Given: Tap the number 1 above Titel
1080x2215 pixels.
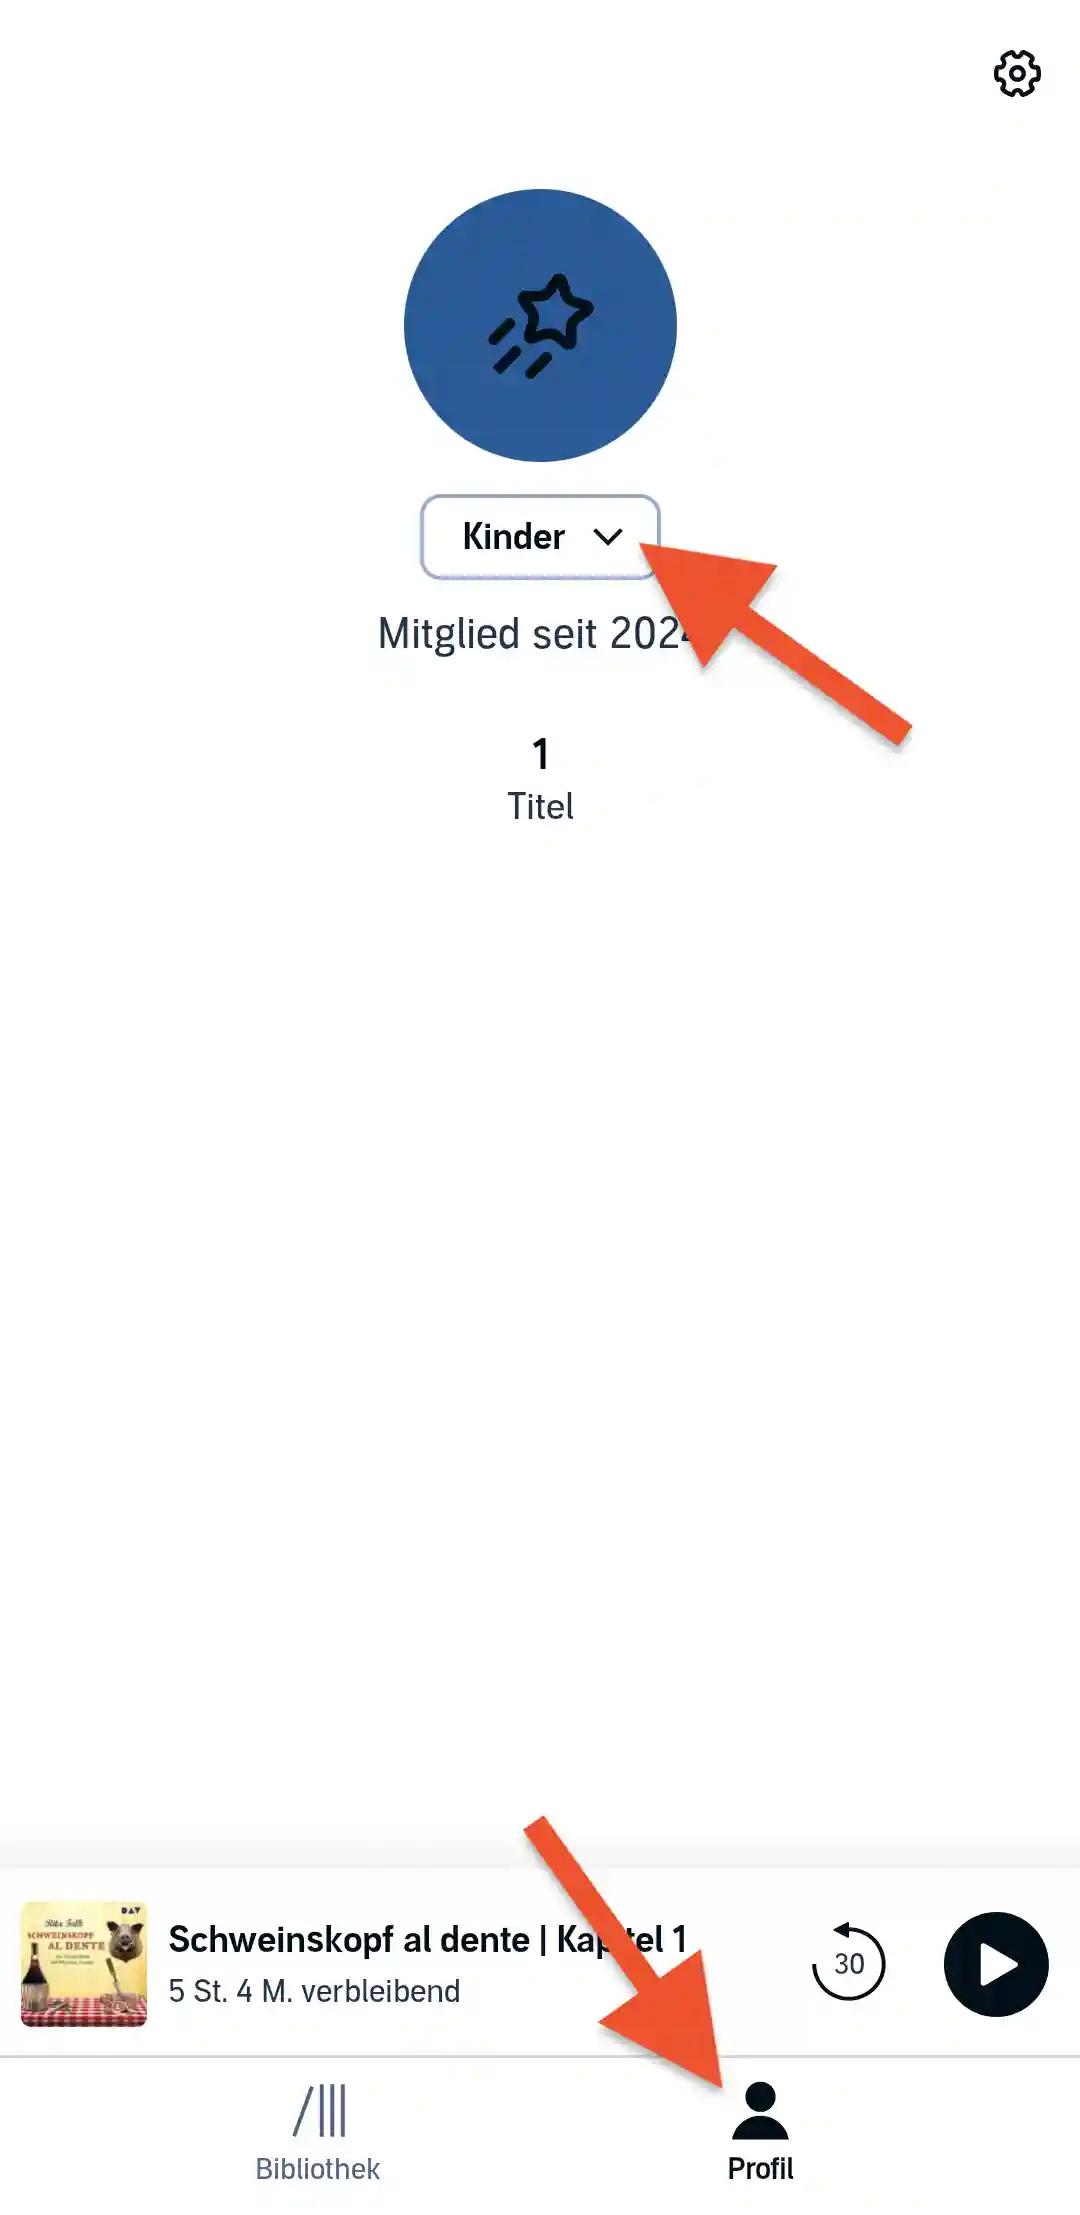Looking at the screenshot, I should pyautogui.click(x=540, y=754).
